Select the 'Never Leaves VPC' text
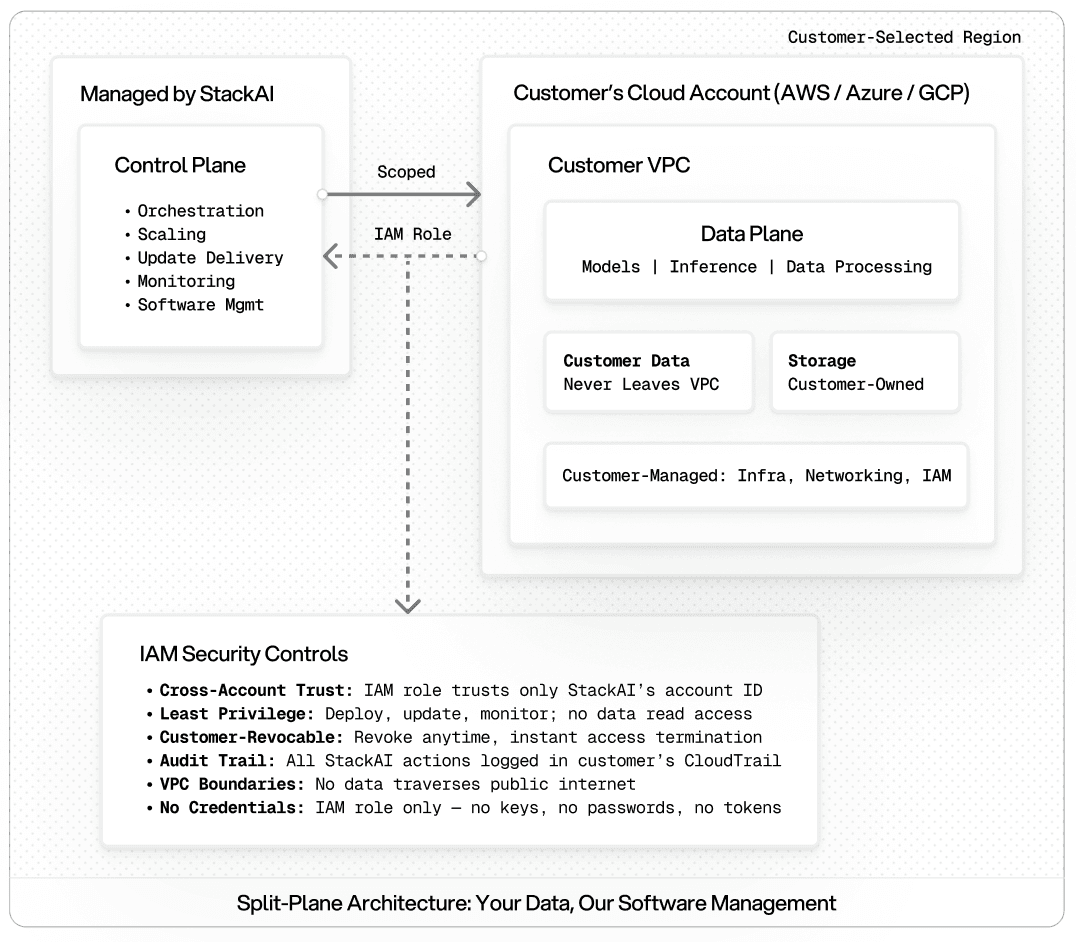Image resolution: width=1076 pixels, height=942 pixels. tap(641, 384)
